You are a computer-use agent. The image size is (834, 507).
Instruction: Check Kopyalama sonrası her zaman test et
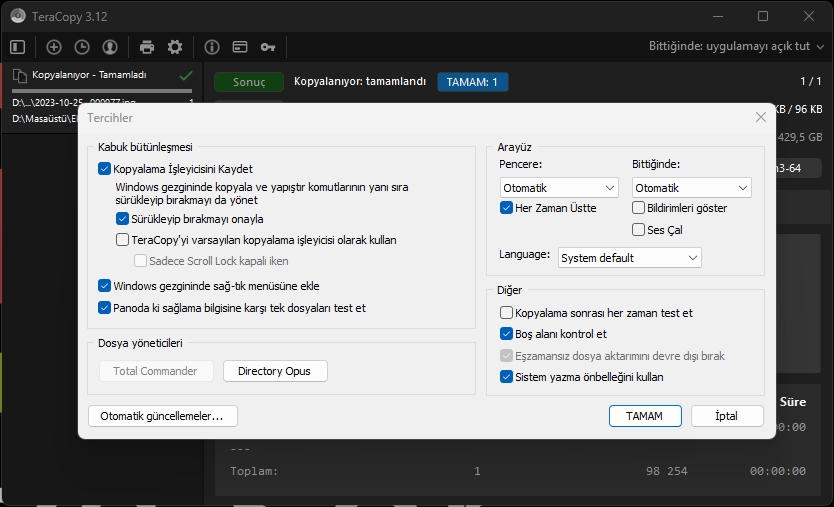[506, 312]
